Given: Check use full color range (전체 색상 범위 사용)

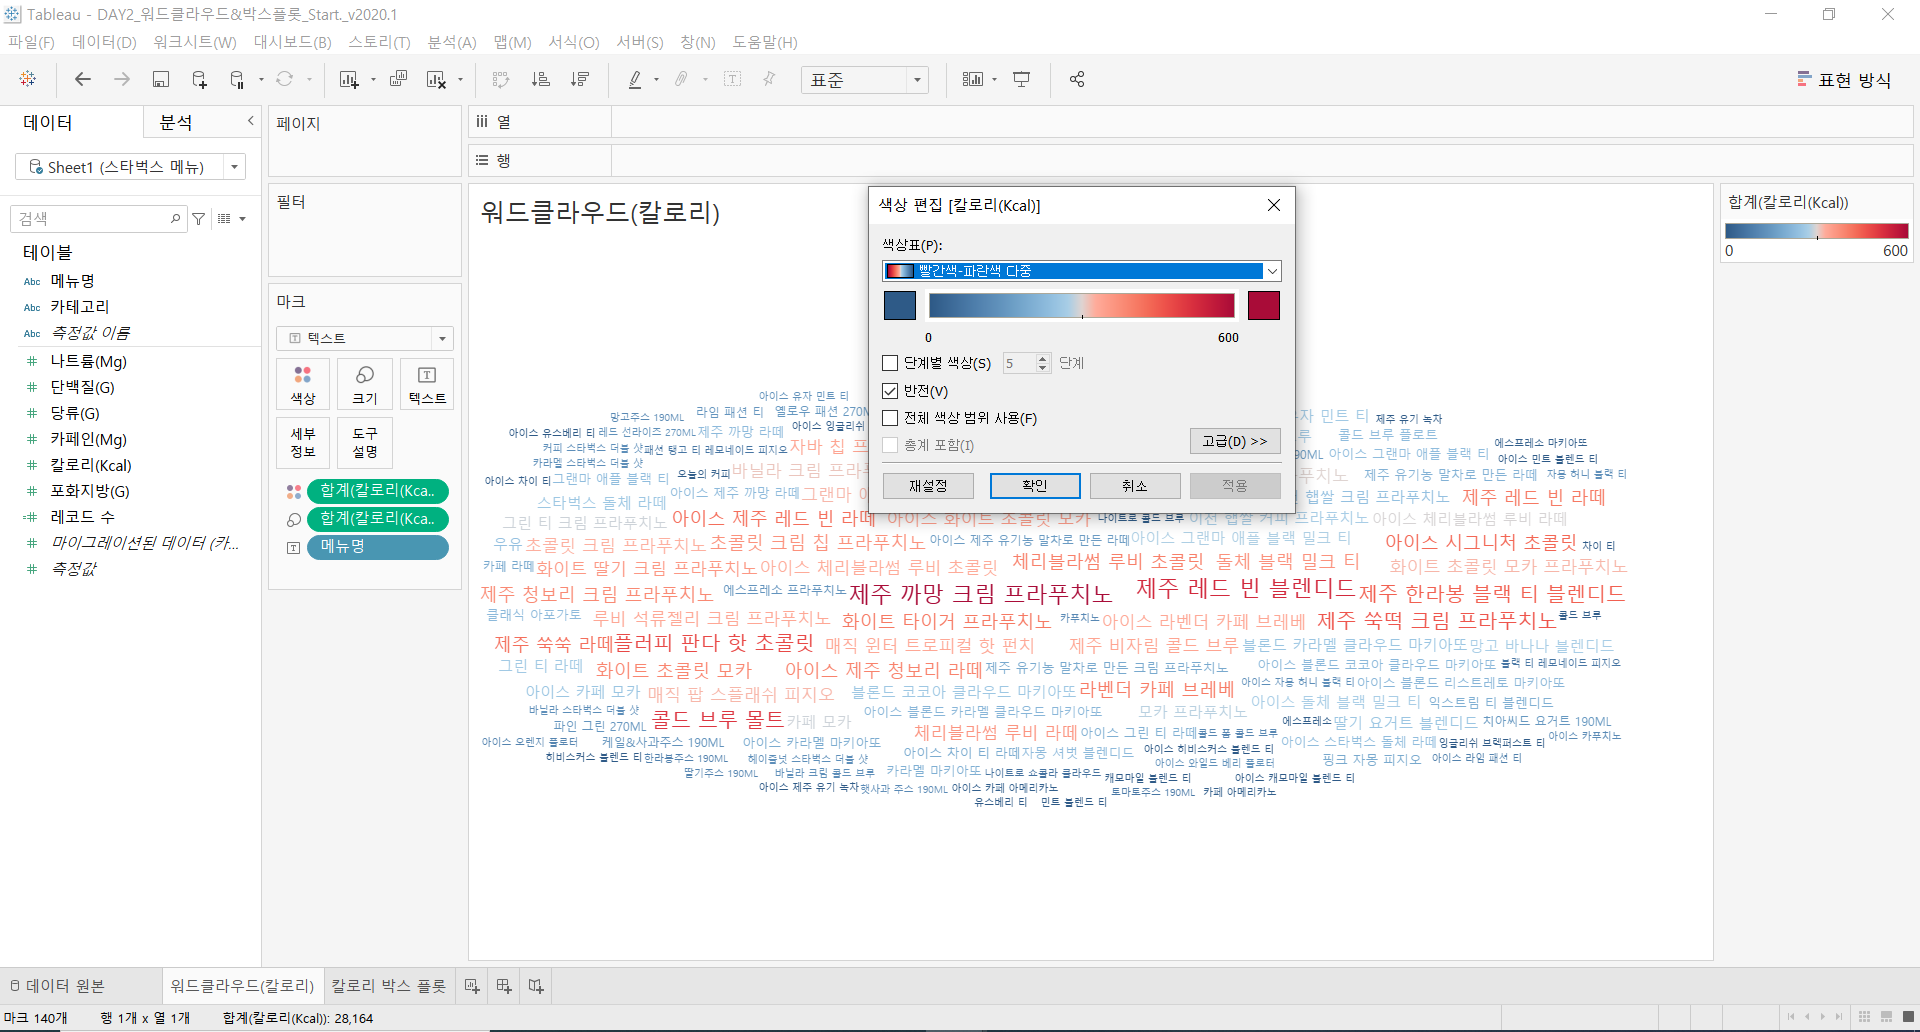Looking at the screenshot, I should coord(890,418).
